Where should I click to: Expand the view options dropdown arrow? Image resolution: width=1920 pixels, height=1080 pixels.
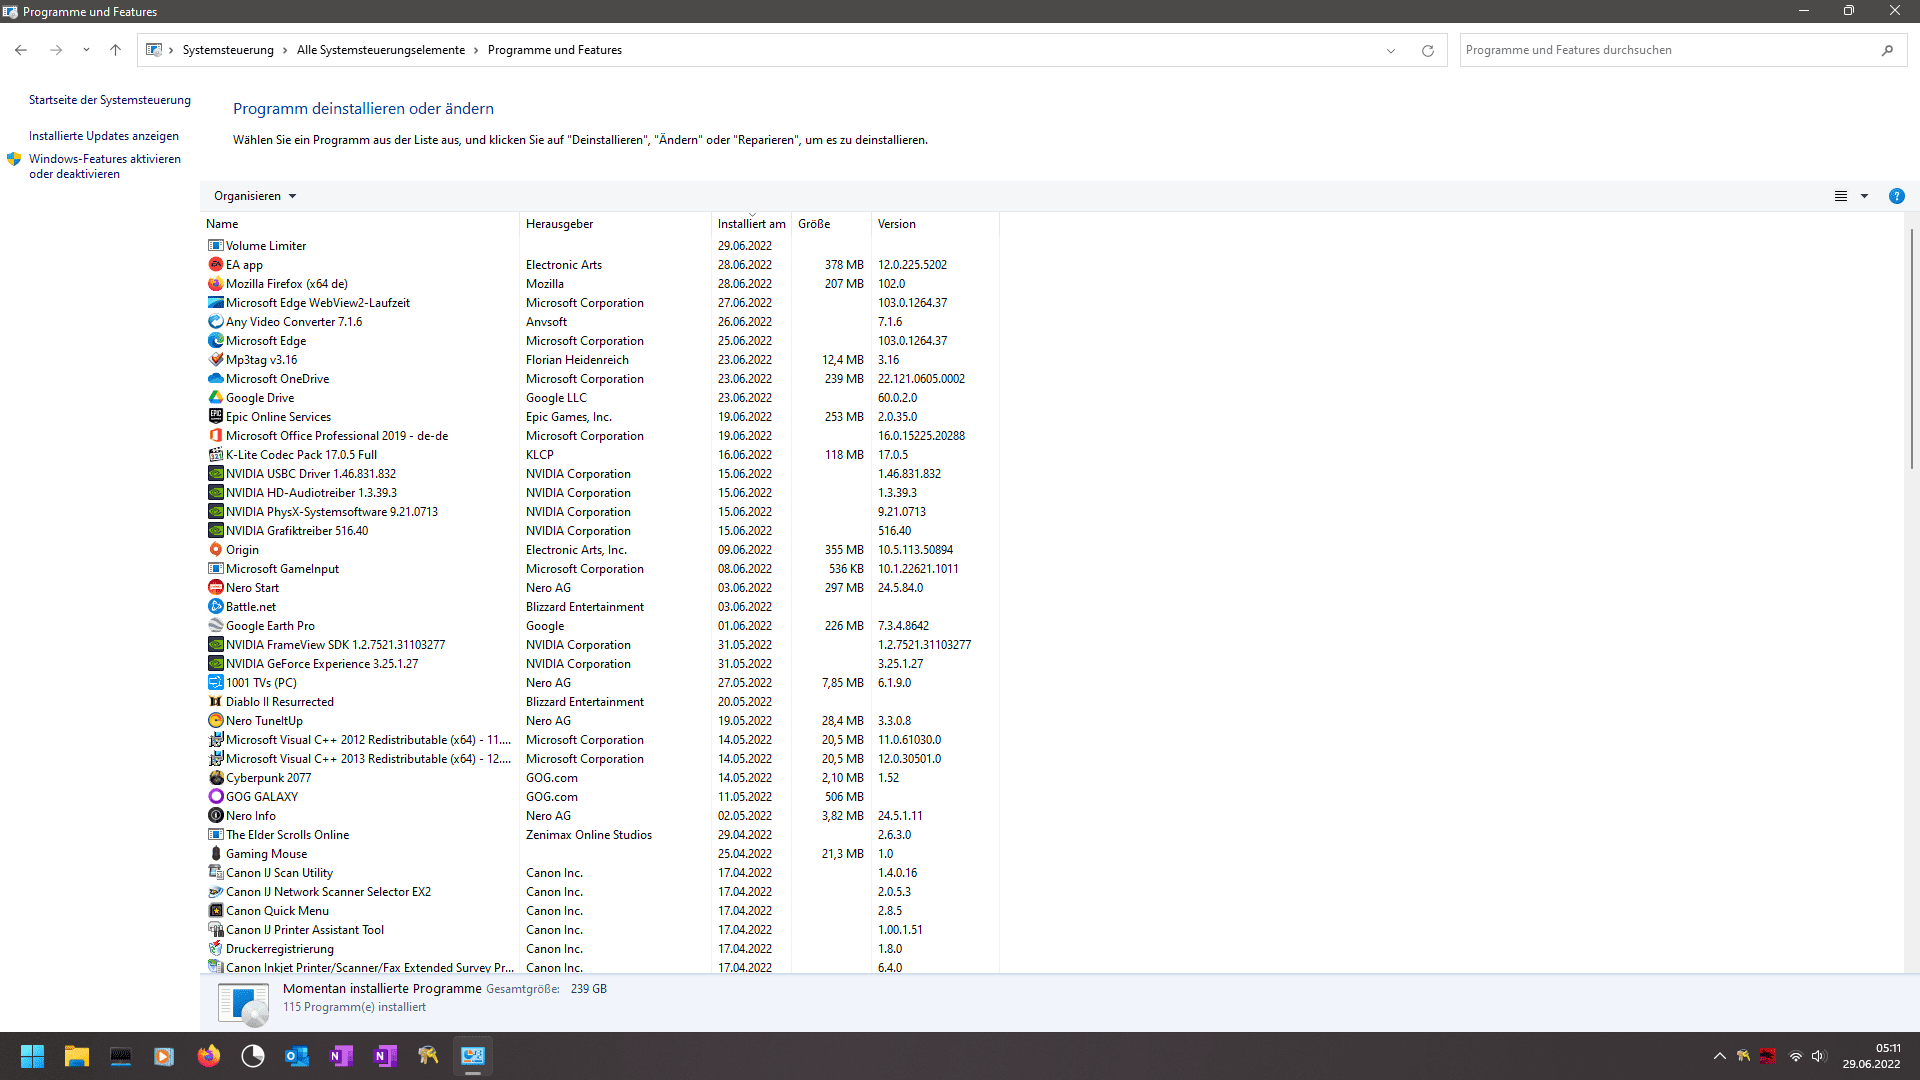click(1864, 196)
